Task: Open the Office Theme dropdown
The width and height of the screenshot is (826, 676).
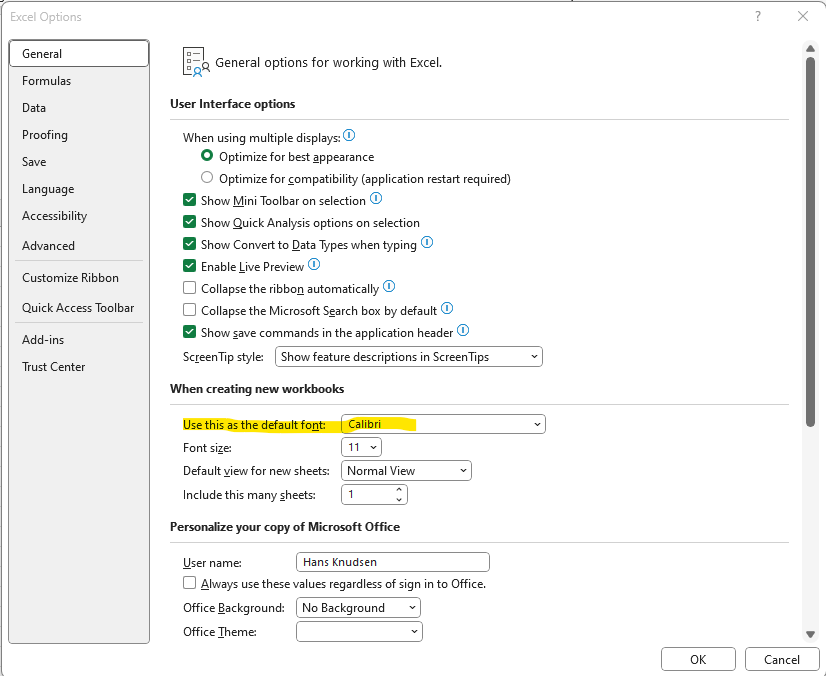Action: click(x=359, y=631)
